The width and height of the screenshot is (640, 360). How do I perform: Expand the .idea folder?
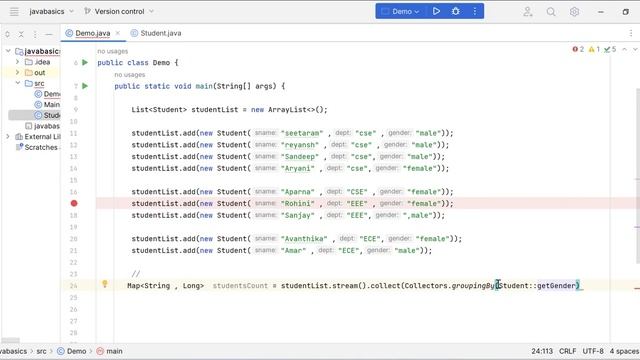[18, 62]
